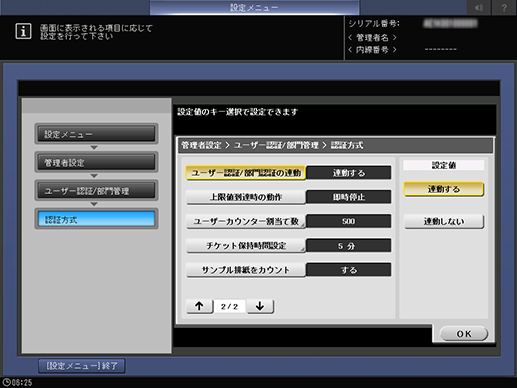Click the 設定メニュー tab at top

[254, 7]
